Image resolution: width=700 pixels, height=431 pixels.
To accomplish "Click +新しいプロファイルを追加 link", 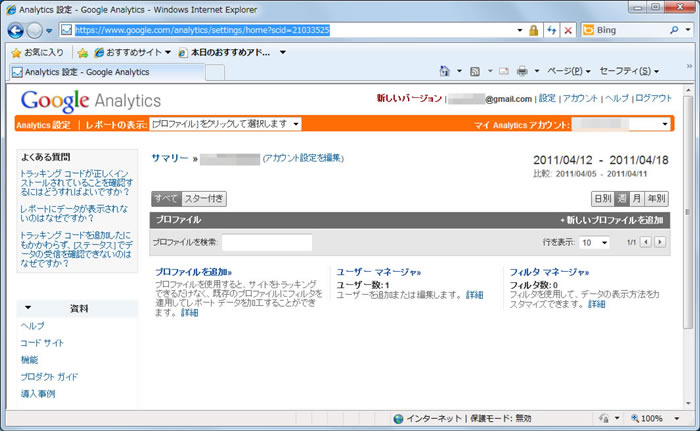I will [612, 220].
